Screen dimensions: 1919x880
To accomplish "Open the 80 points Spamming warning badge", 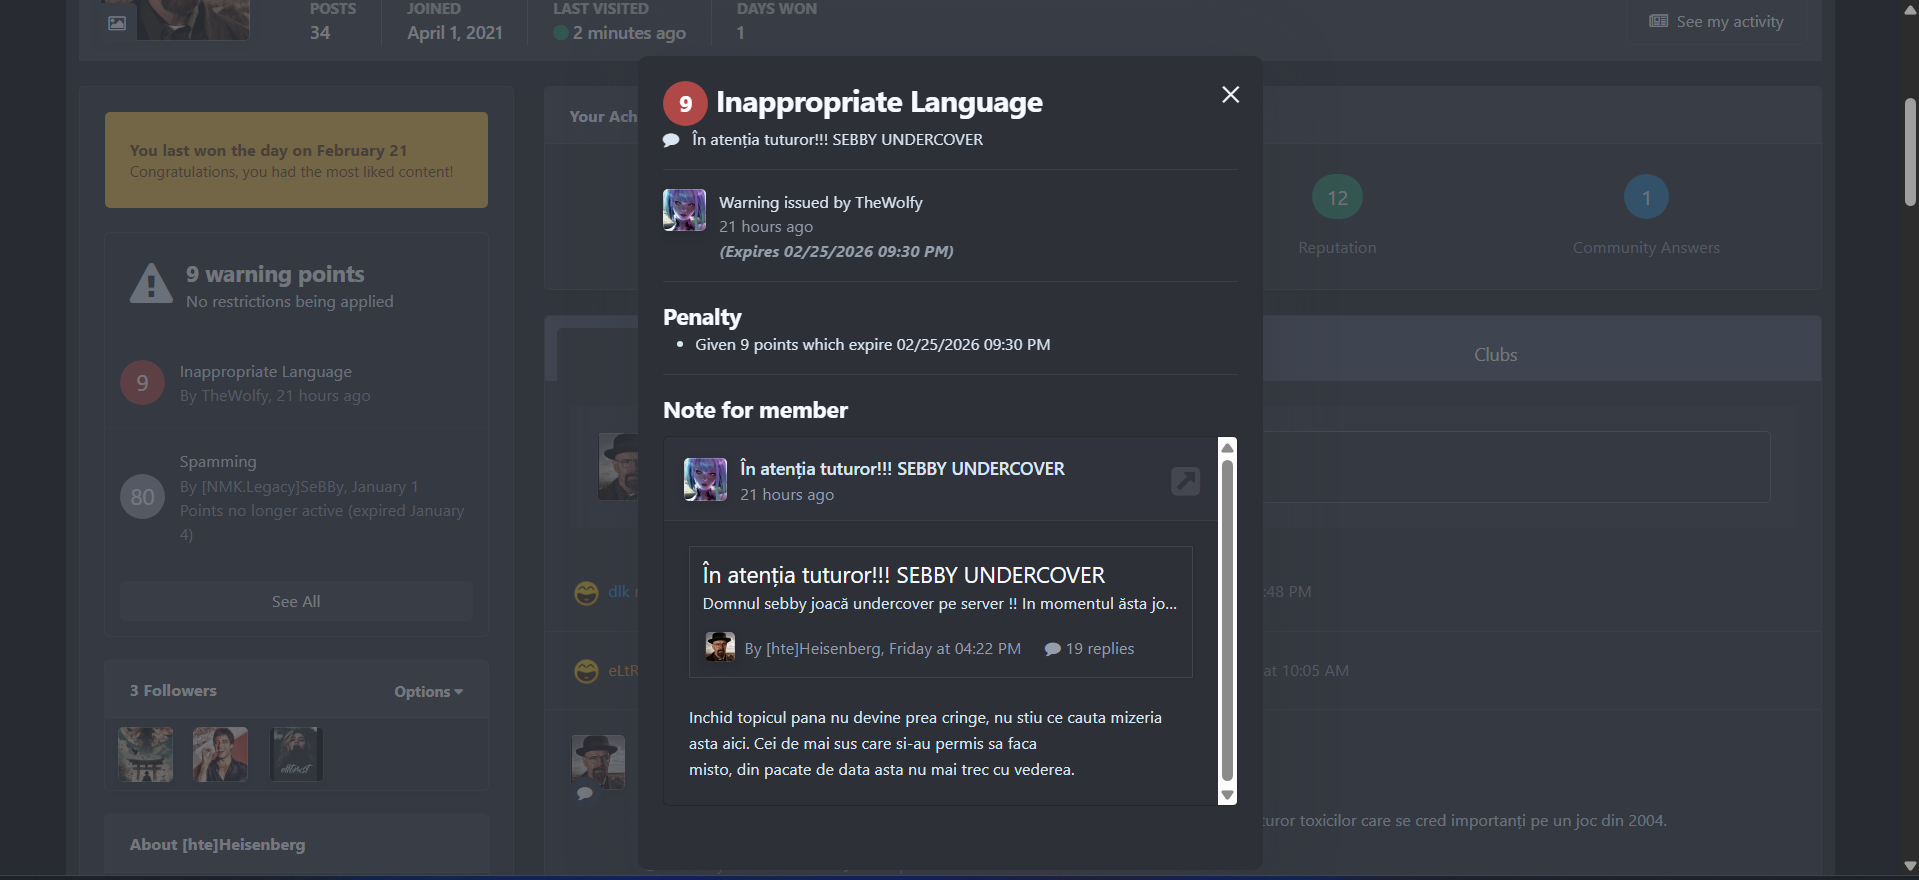I will (x=142, y=497).
